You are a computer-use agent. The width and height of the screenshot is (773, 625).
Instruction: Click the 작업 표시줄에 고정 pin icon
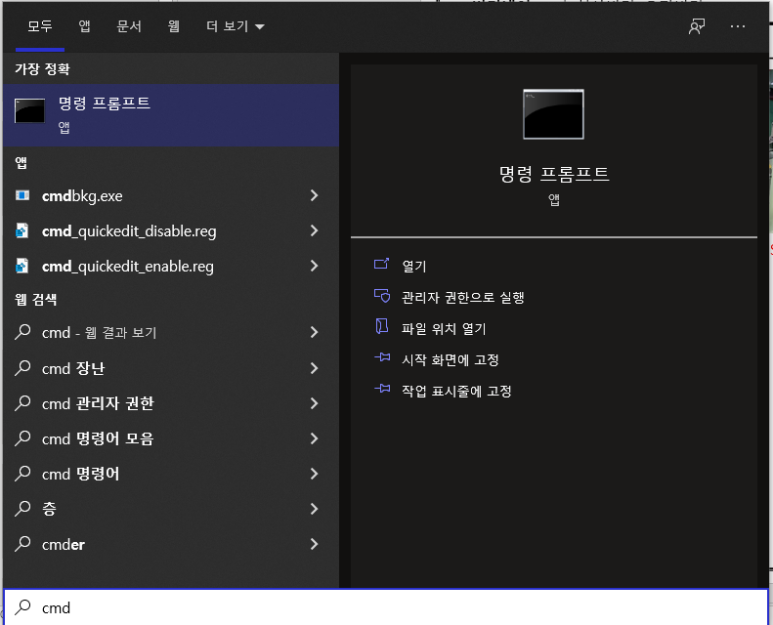pyautogui.click(x=382, y=389)
